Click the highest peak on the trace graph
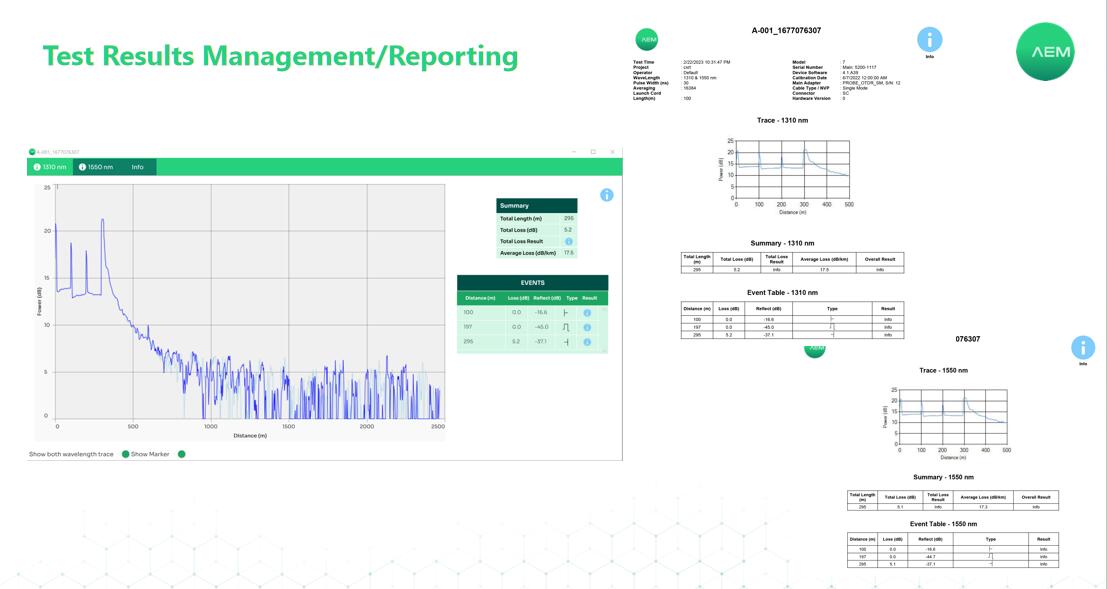 102,220
